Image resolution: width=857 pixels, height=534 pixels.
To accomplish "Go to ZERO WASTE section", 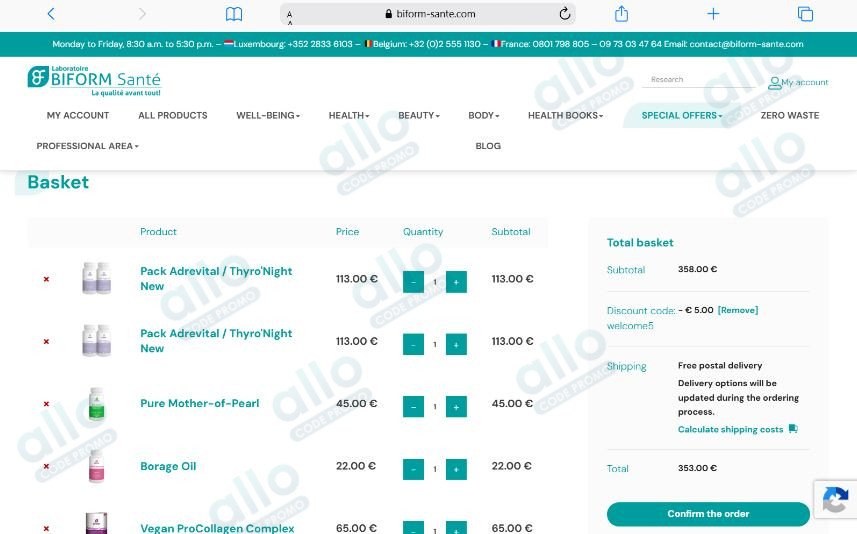I will (x=790, y=115).
